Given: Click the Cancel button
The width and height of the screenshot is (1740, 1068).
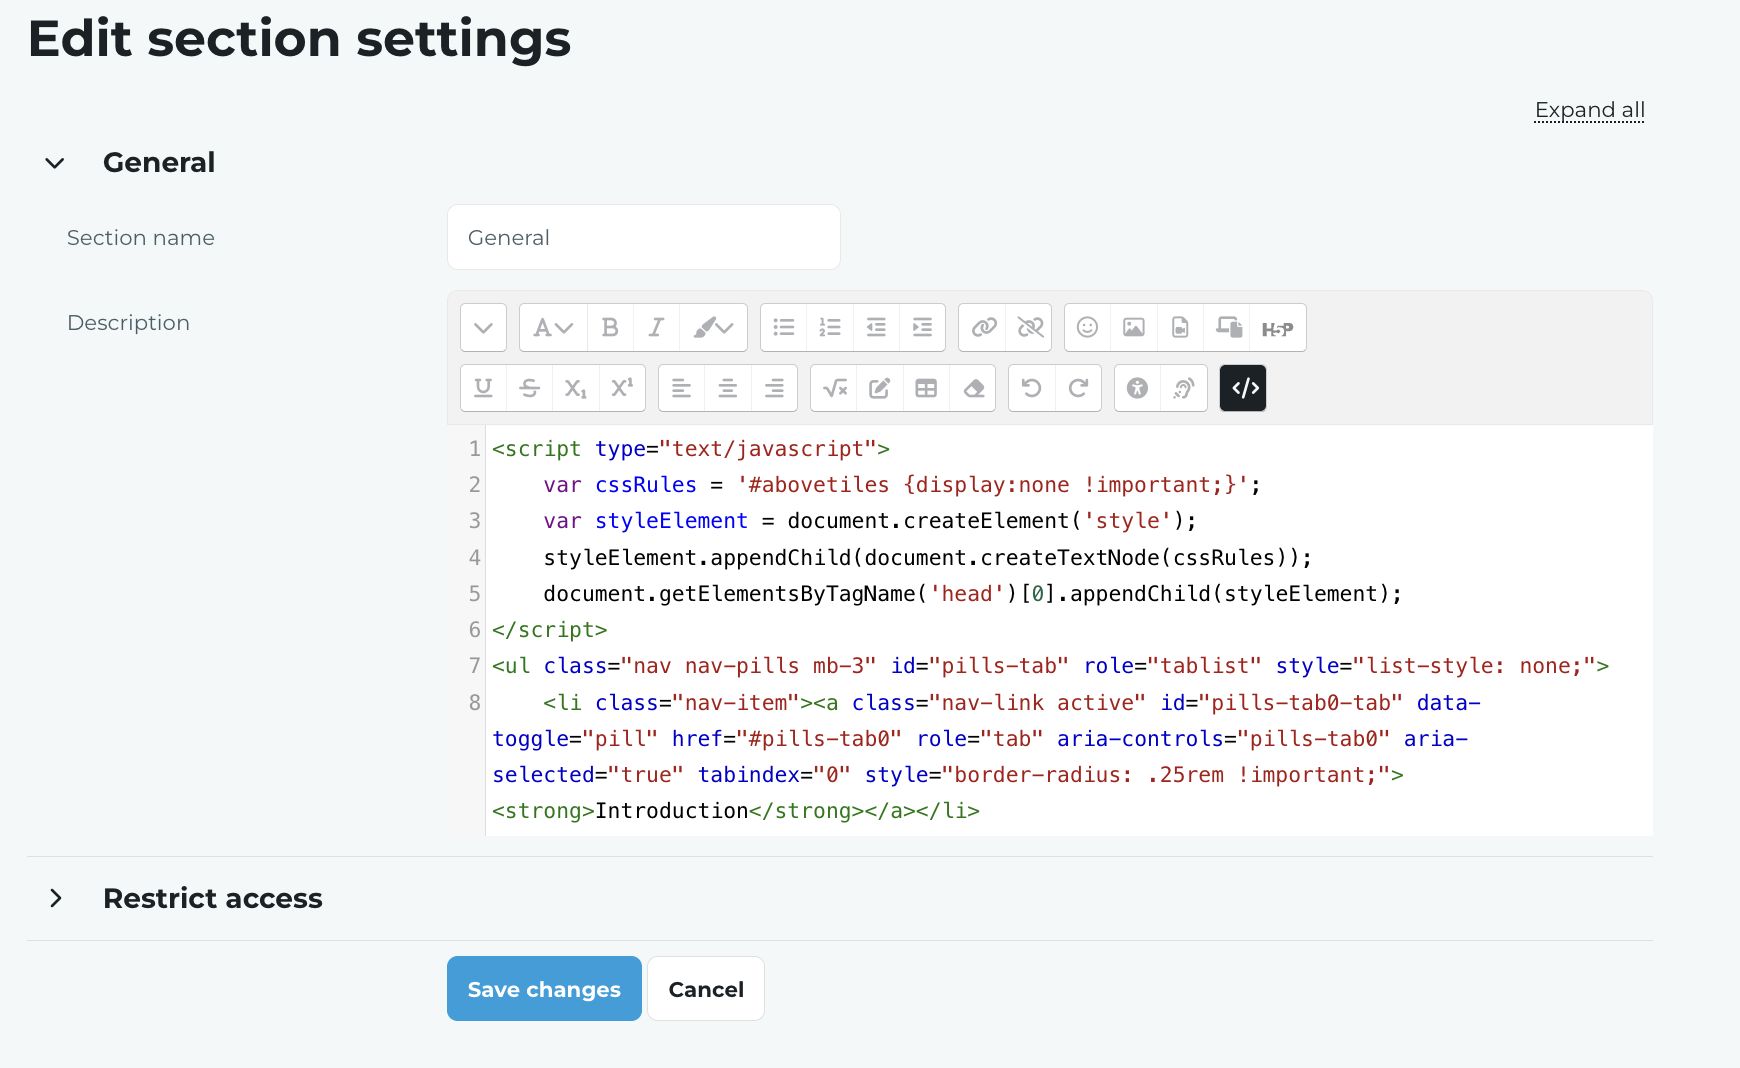Looking at the screenshot, I should coord(706,989).
